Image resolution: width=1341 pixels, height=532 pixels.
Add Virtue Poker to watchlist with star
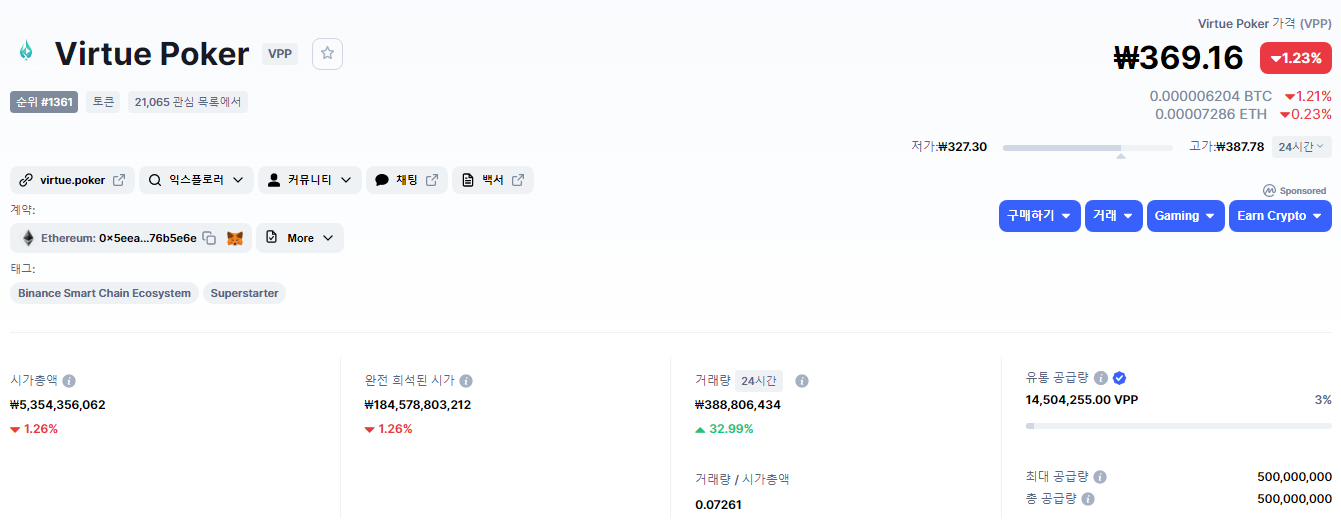(327, 54)
